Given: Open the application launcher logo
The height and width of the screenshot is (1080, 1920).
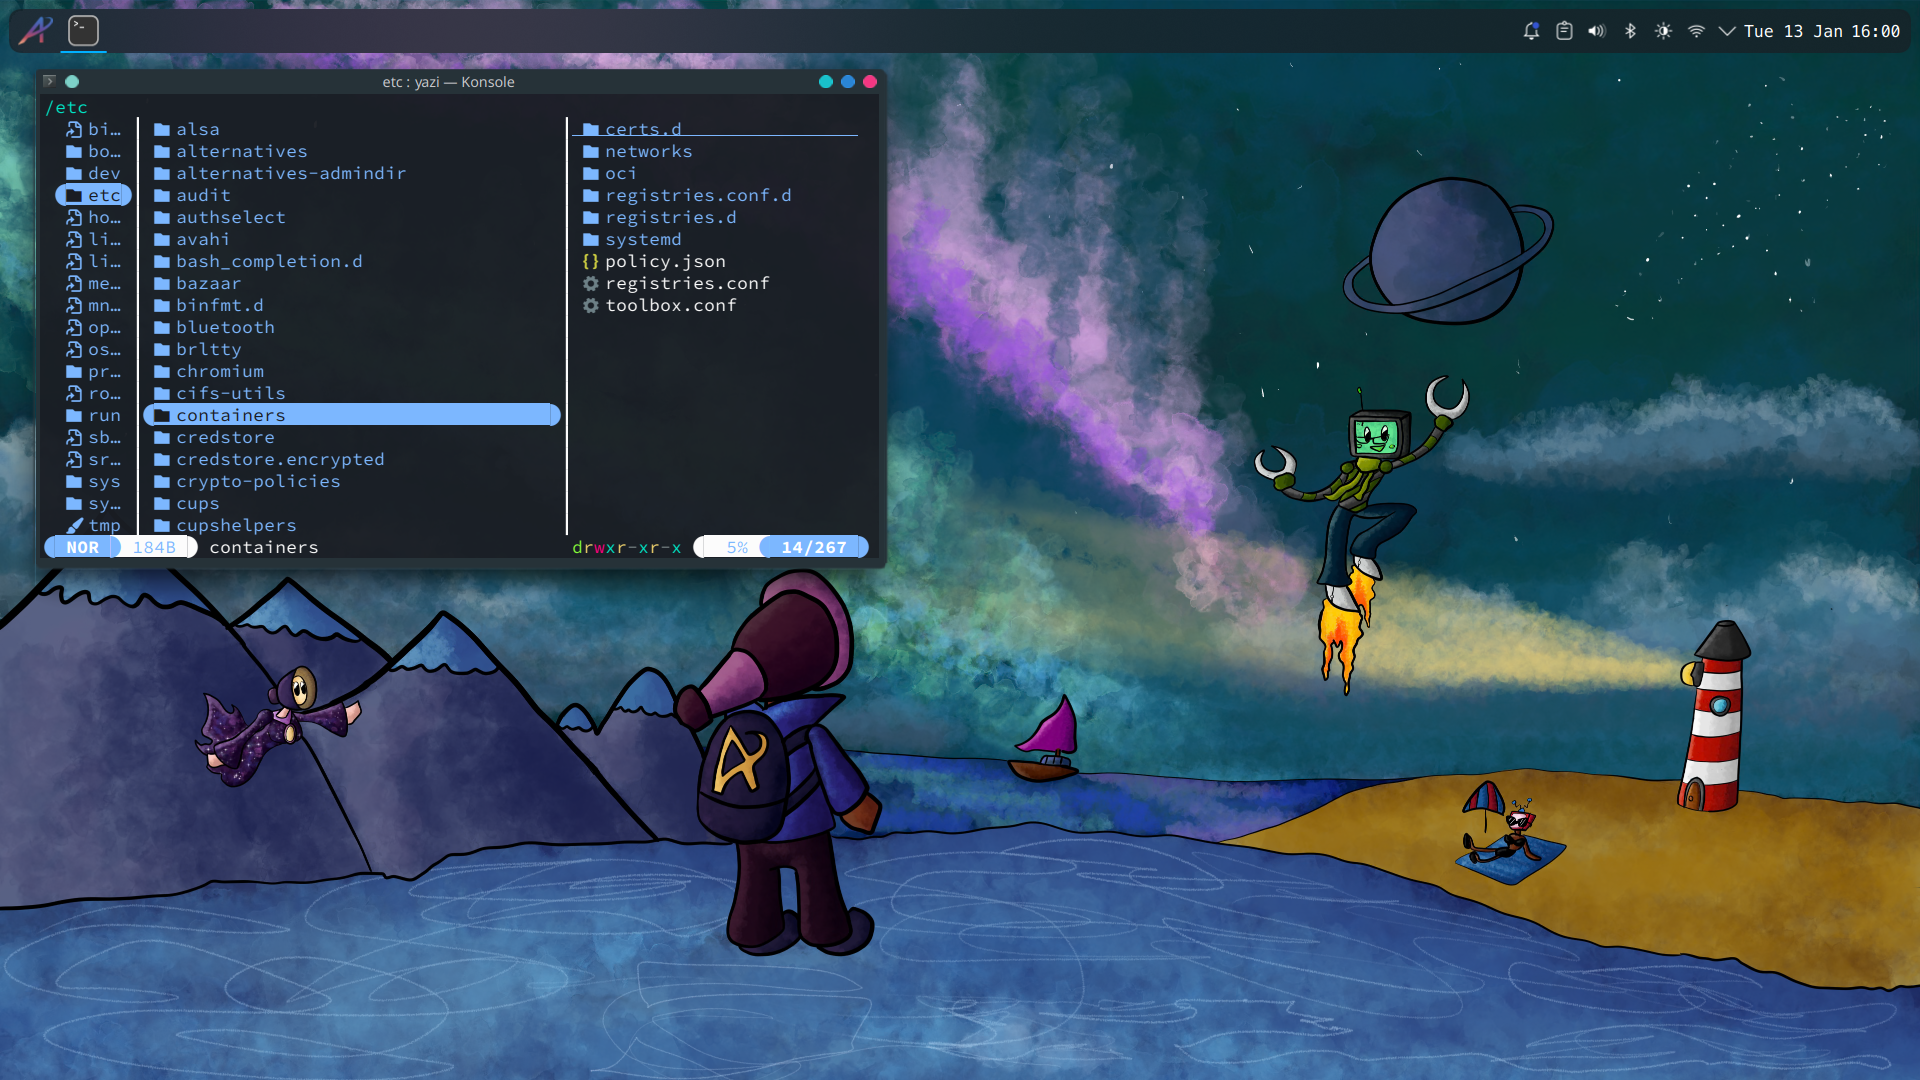Looking at the screenshot, I should point(36,31).
